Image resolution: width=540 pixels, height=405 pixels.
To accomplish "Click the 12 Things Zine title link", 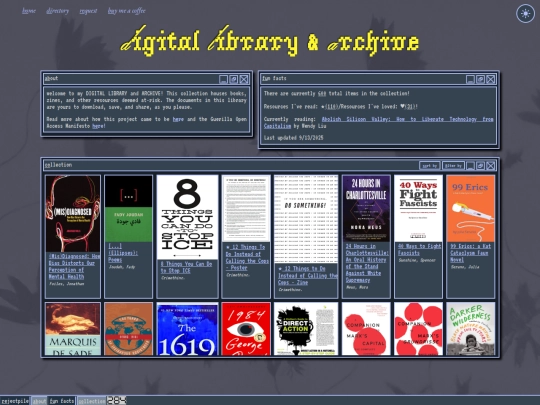I will coord(308,276).
